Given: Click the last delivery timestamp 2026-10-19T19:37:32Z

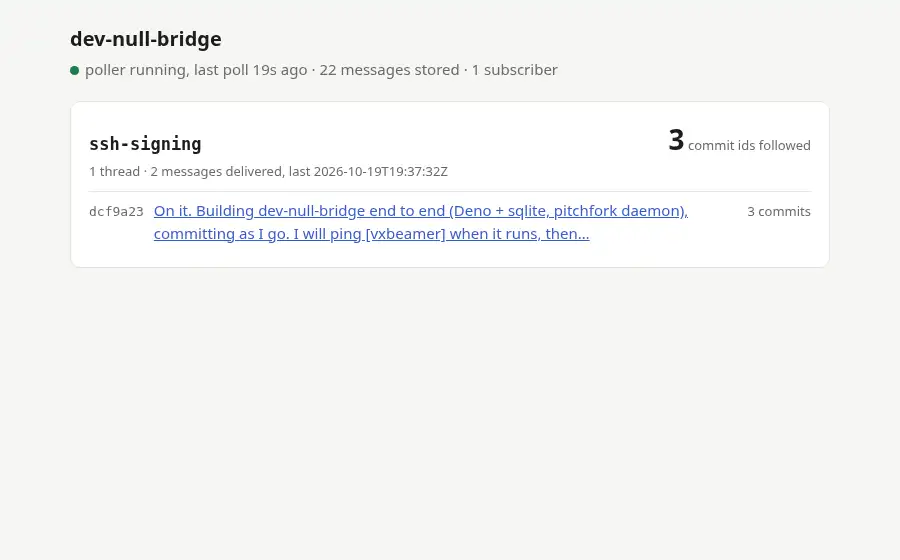Looking at the screenshot, I should click(381, 172).
